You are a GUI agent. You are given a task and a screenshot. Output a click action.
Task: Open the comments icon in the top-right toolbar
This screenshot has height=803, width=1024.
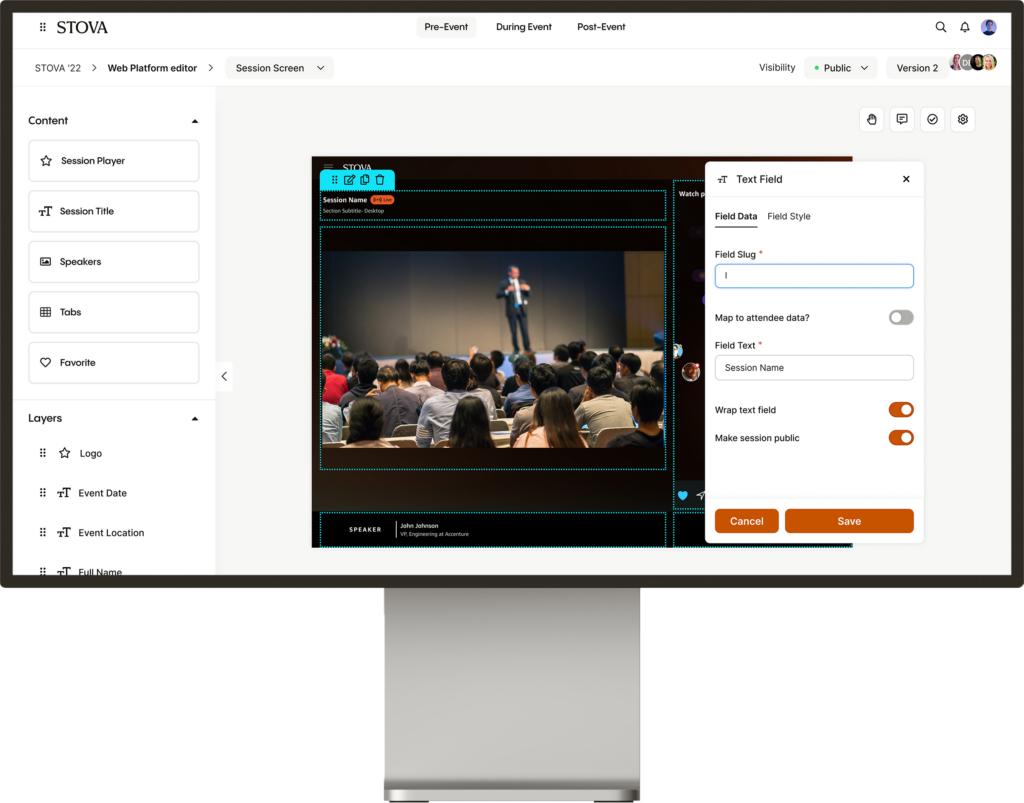pyautogui.click(x=902, y=119)
